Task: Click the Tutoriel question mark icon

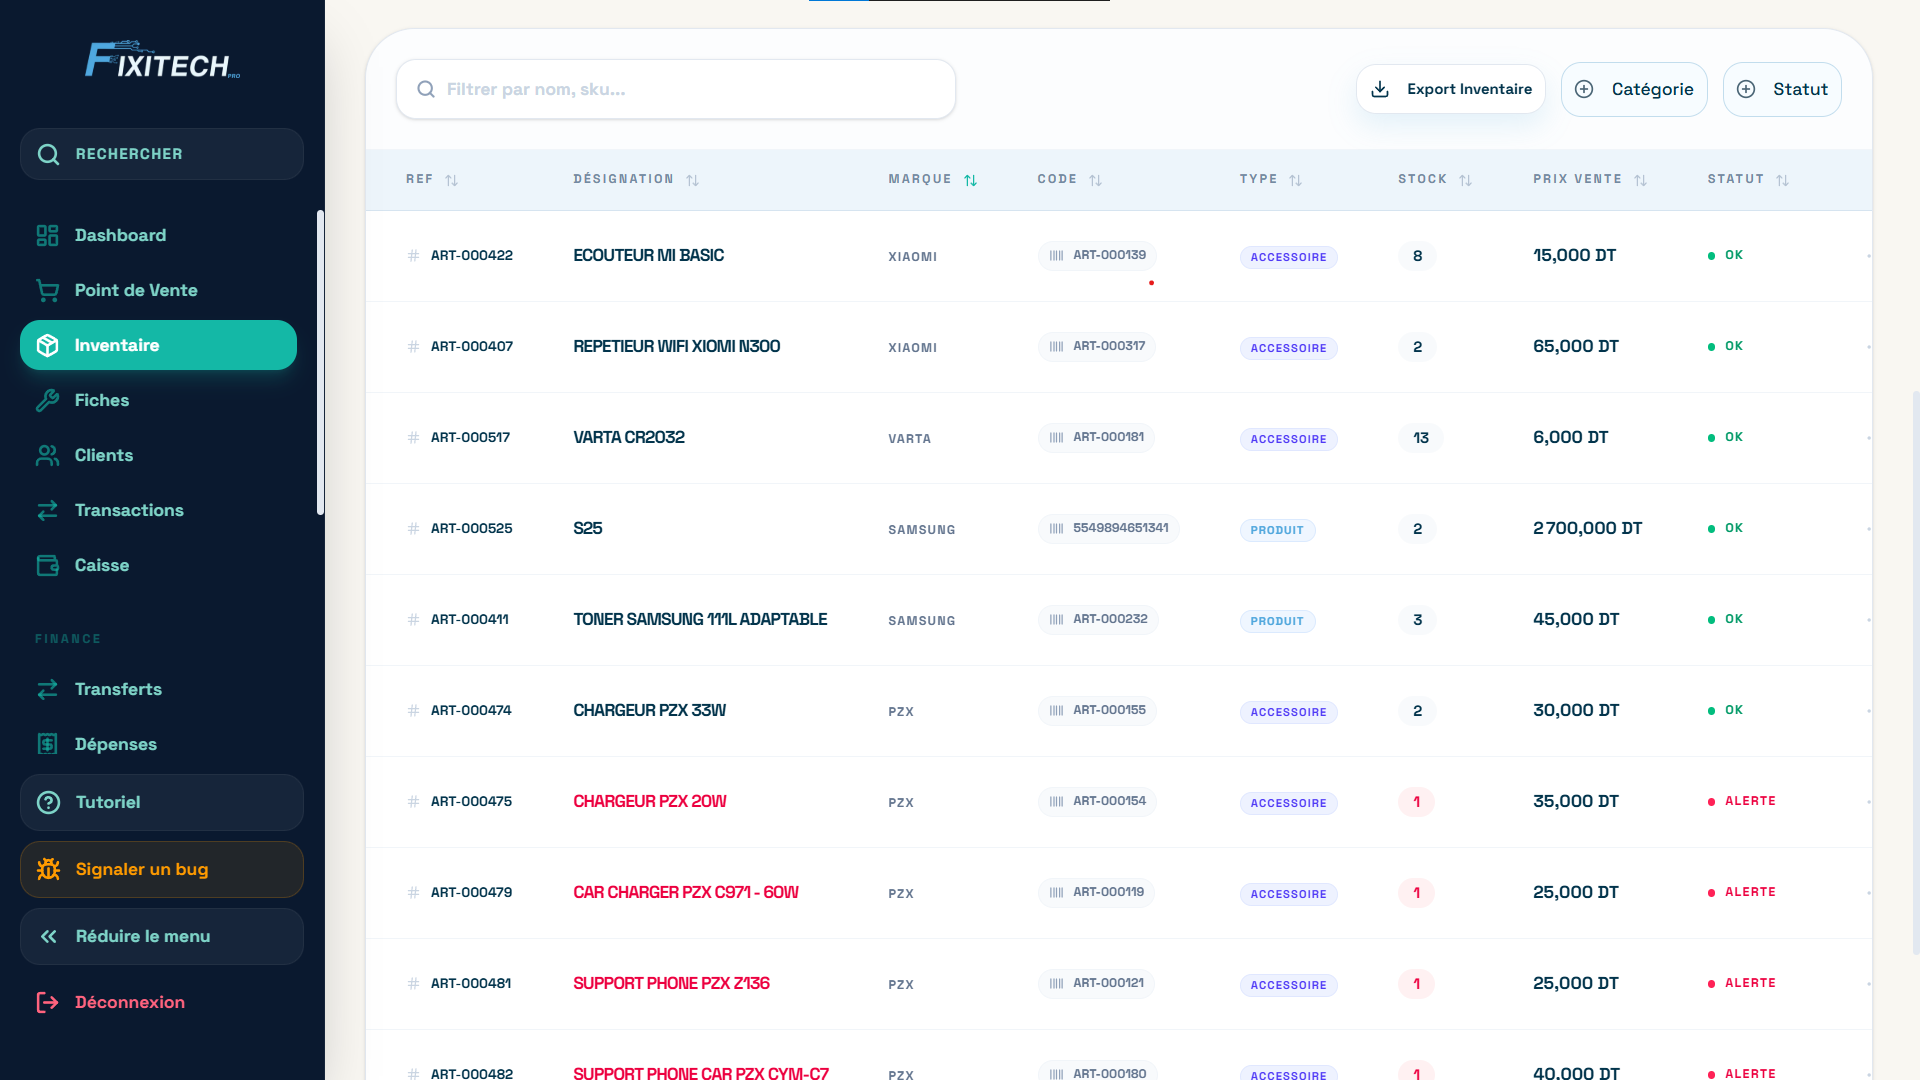Action: 48,802
